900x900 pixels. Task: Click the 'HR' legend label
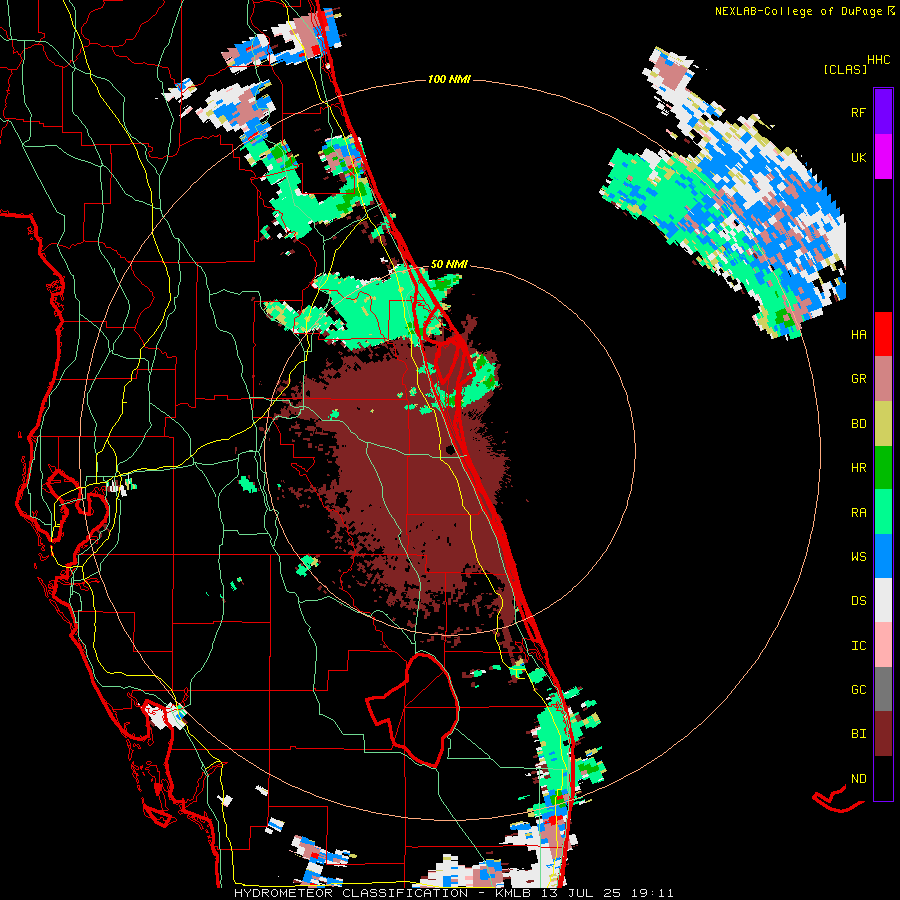[x=858, y=468]
